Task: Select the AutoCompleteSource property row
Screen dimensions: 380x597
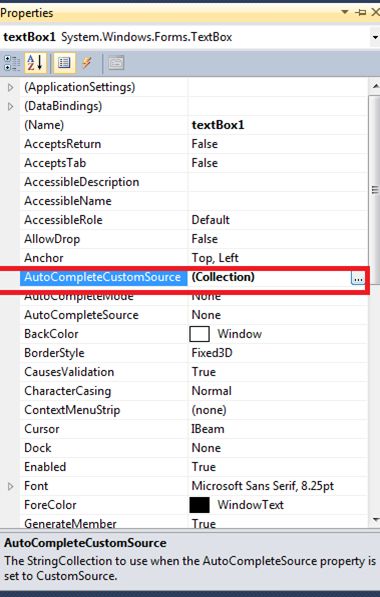Action: [193, 315]
